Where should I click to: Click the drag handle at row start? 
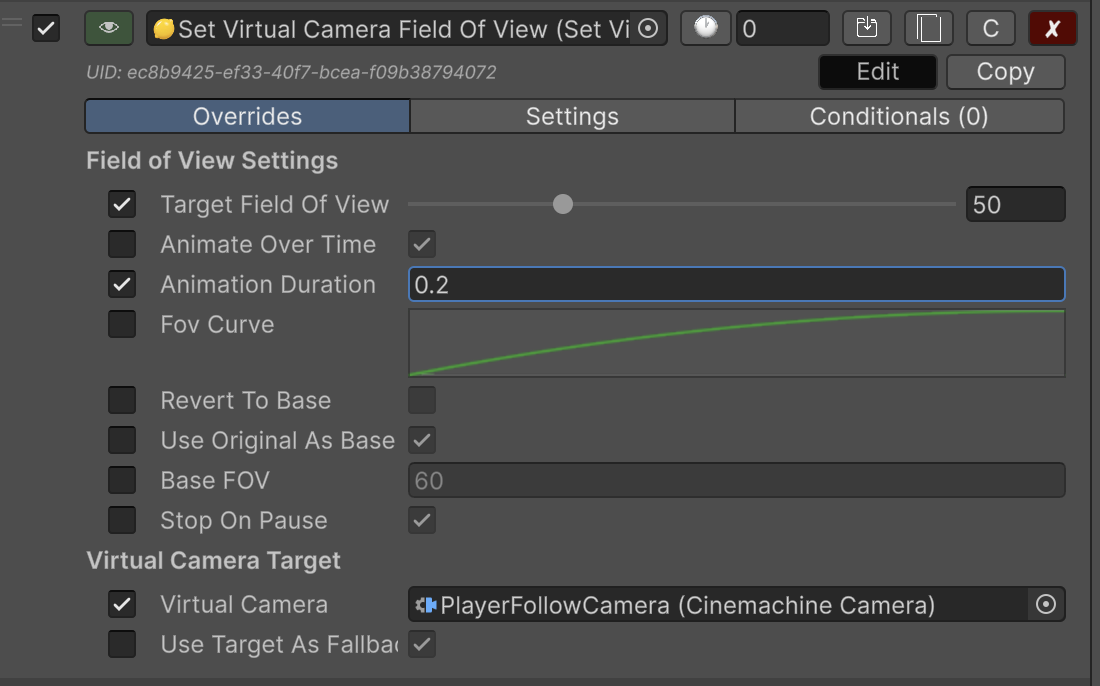[12, 22]
